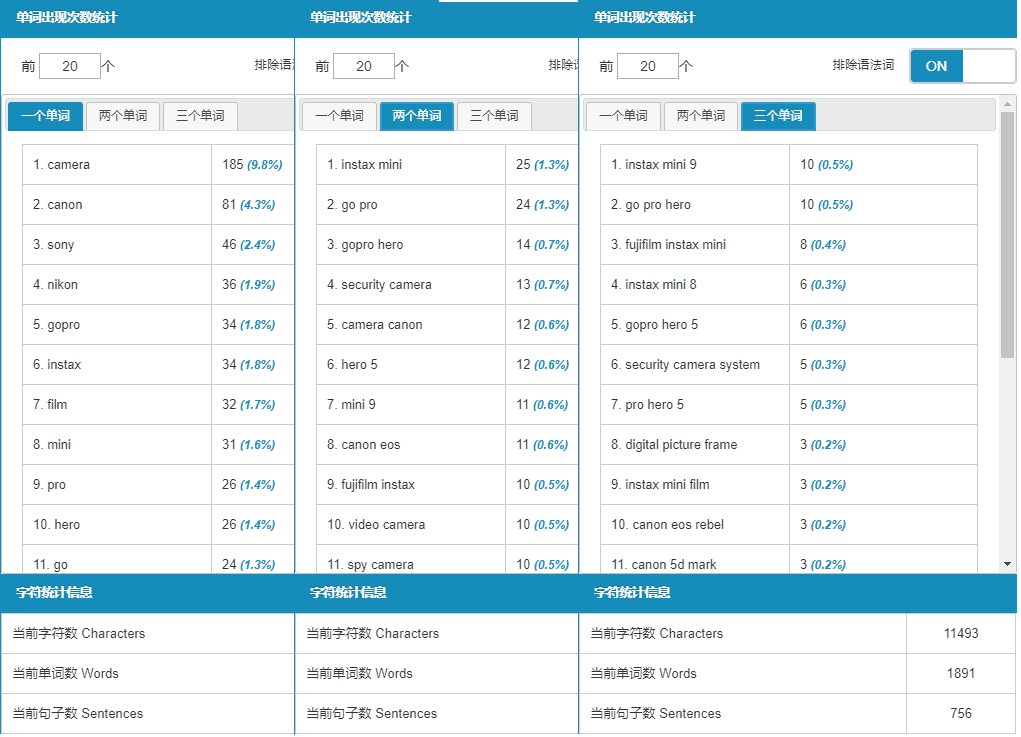Select the '9. pro' row
Image resolution: width=1021 pixels, height=737 pixels.
coord(158,484)
